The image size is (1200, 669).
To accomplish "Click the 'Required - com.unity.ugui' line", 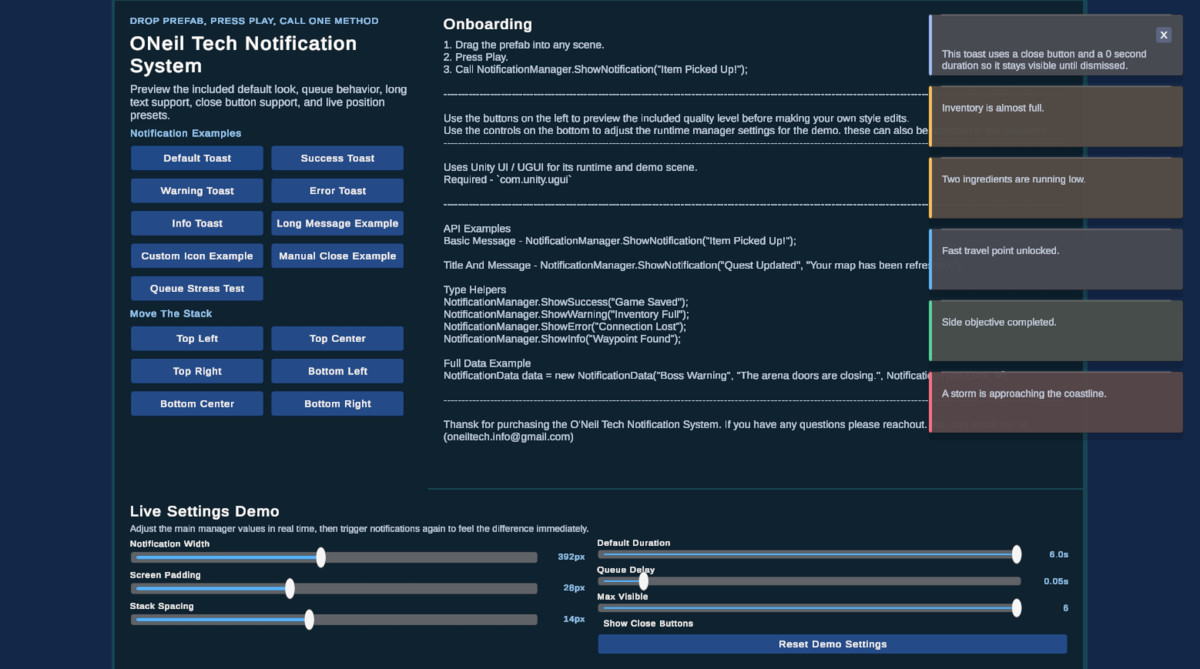I will pos(507,180).
